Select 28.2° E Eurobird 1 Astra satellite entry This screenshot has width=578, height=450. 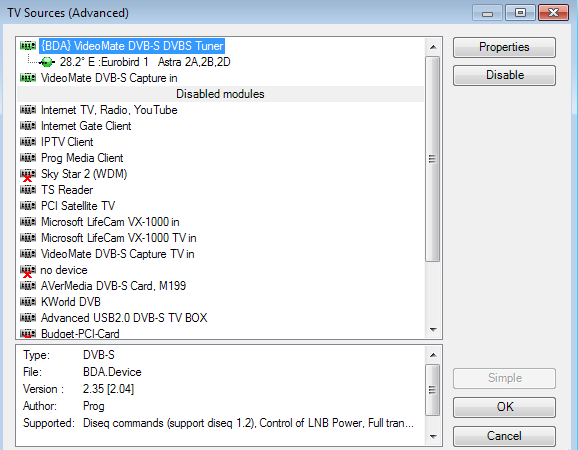tap(145, 62)
